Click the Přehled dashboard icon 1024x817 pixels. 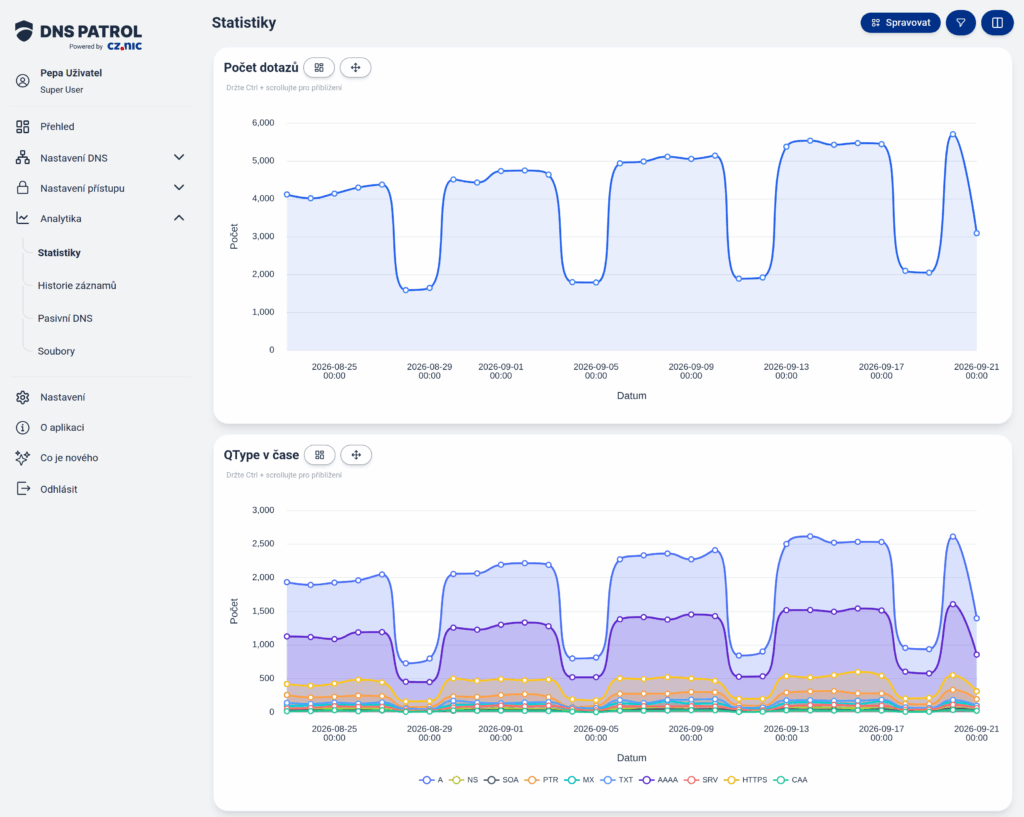23,127
